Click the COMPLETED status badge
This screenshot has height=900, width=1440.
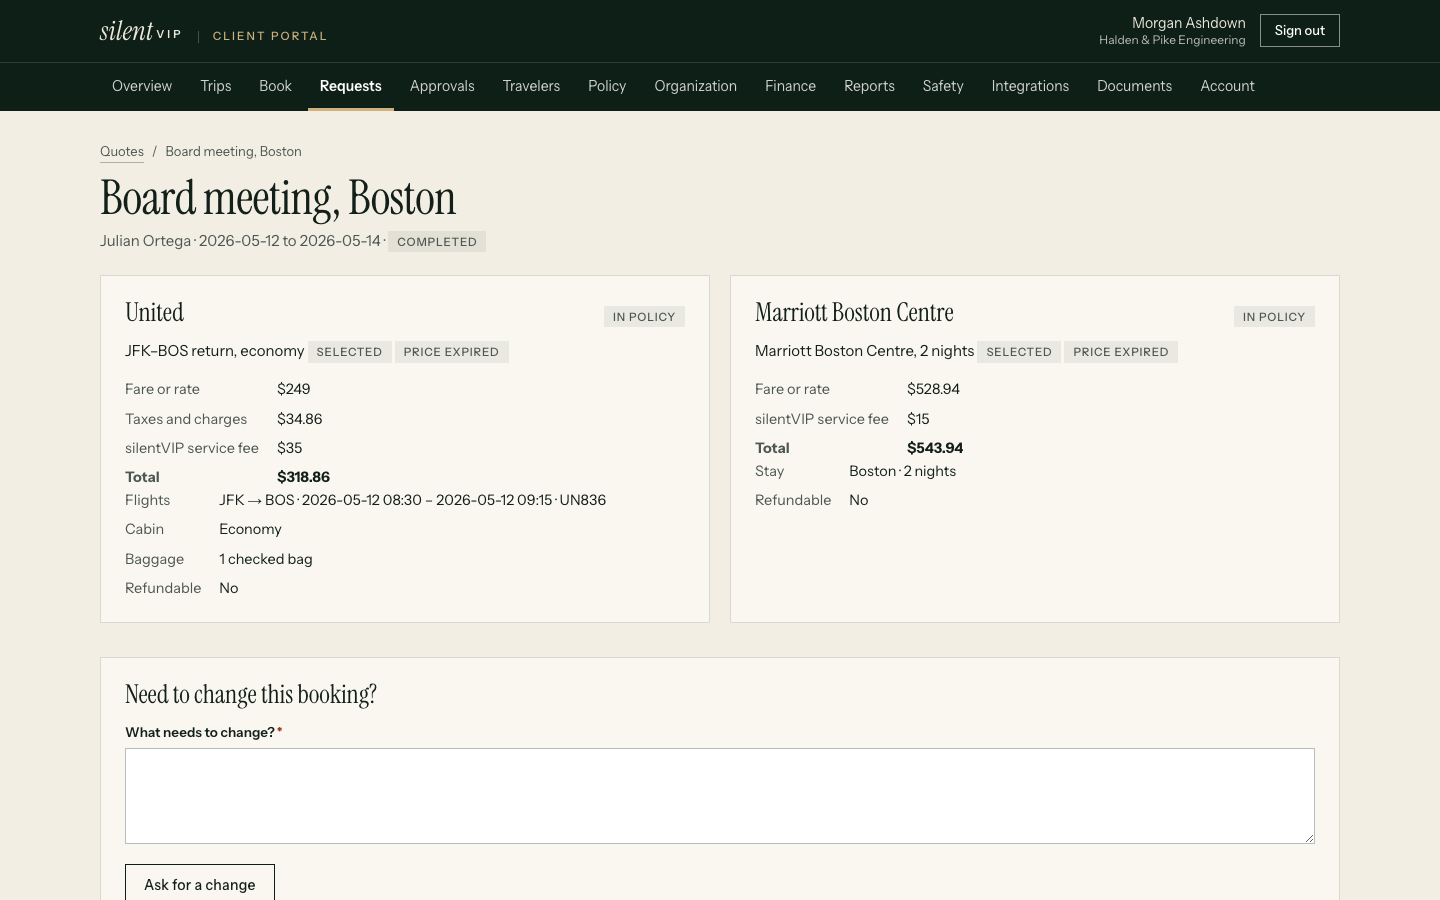tap(437, 242)
